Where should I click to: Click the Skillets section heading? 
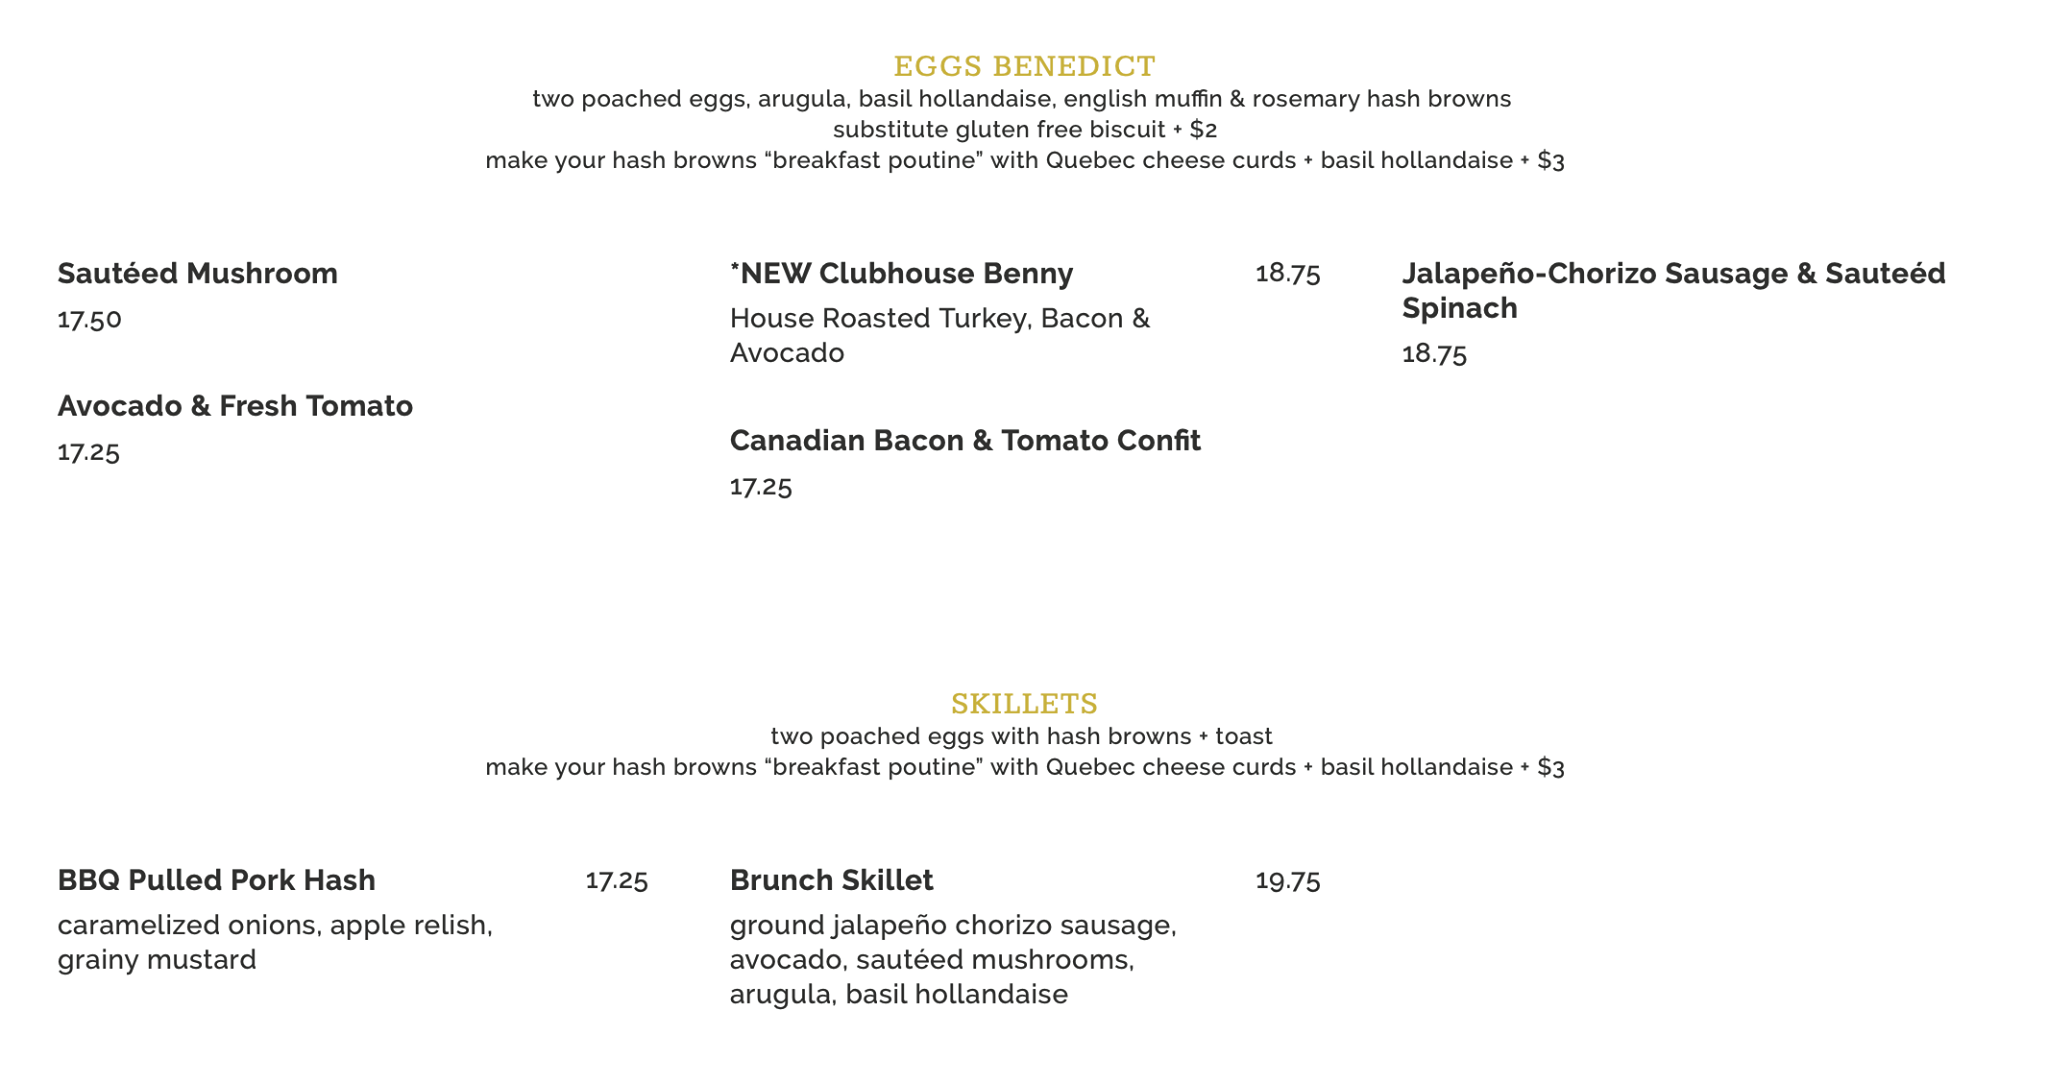1024,704
